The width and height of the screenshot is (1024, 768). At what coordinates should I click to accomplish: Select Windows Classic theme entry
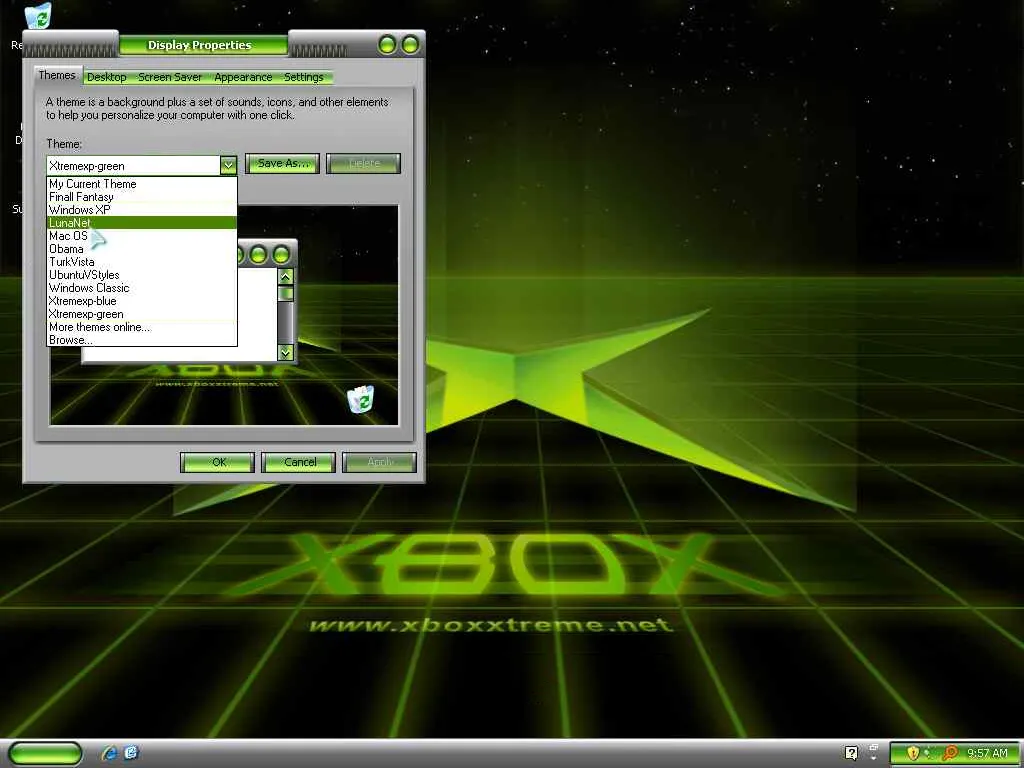142,288
